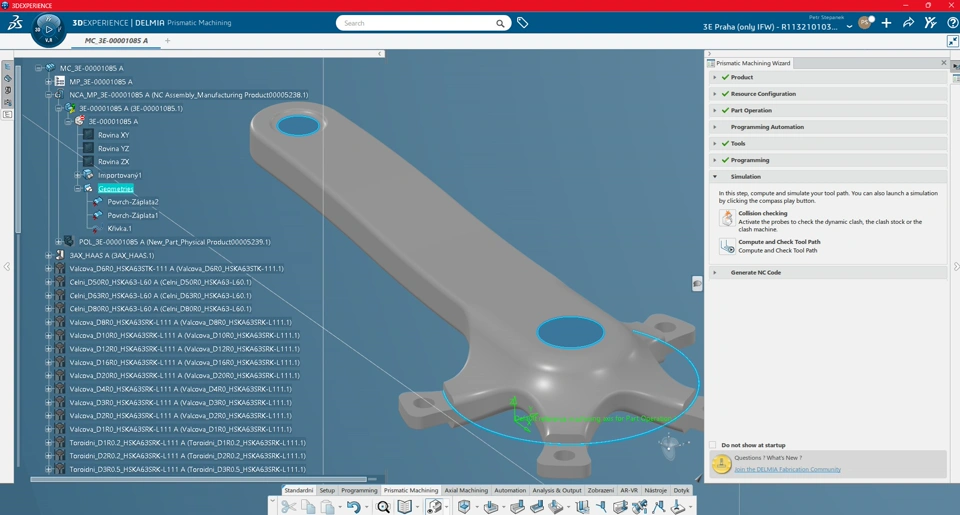Viewport: 960px width, 515px height.
Task: Open the Programming toolbar tab
Action: coord(359,491)
